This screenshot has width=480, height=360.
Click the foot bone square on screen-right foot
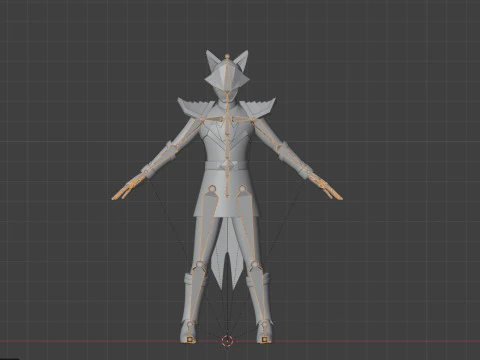(264, 340)
